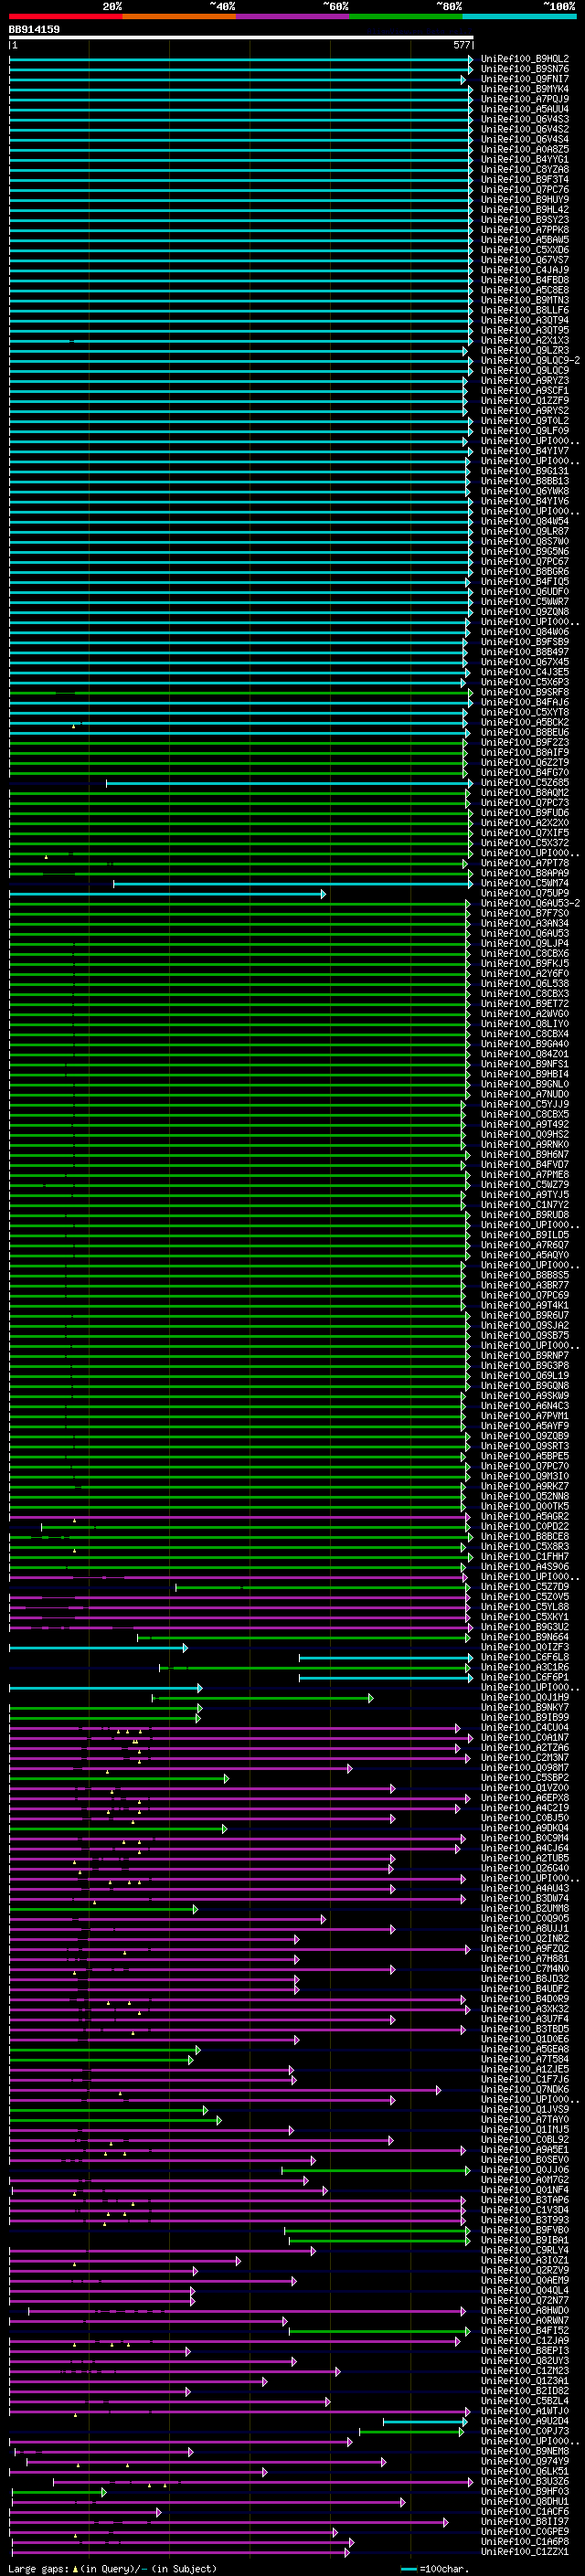
Task: Click the UniRef100_B4FBD8 label
Action: 525,280
